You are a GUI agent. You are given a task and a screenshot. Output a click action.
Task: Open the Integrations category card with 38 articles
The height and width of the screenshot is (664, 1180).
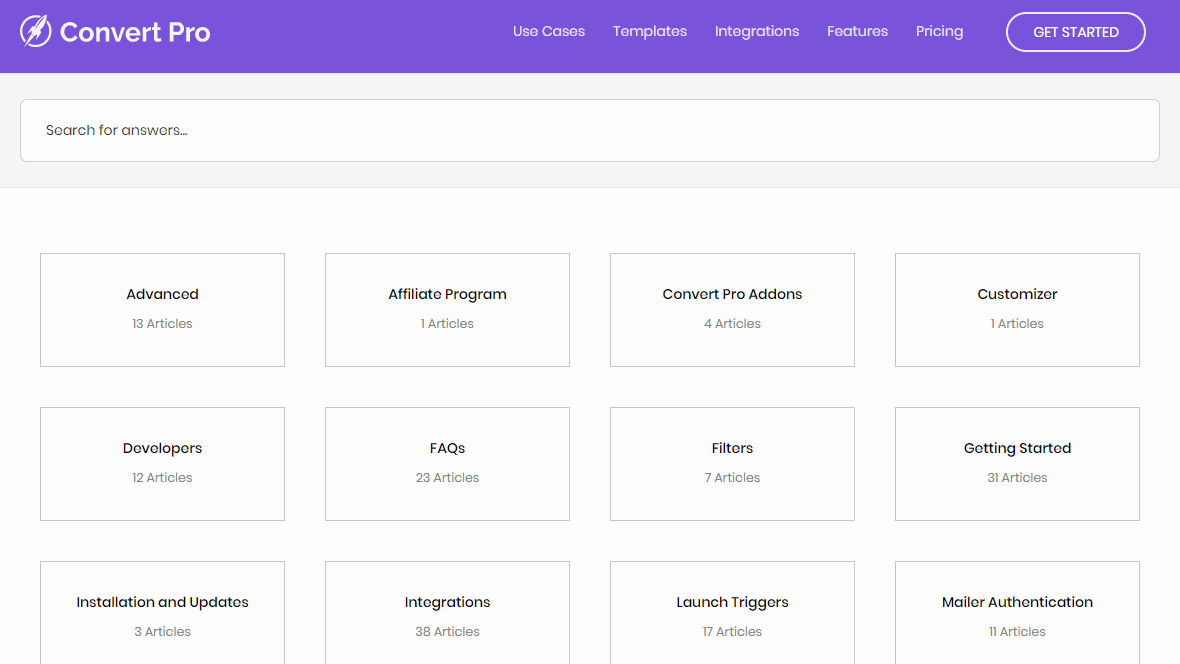pos(447,613)
